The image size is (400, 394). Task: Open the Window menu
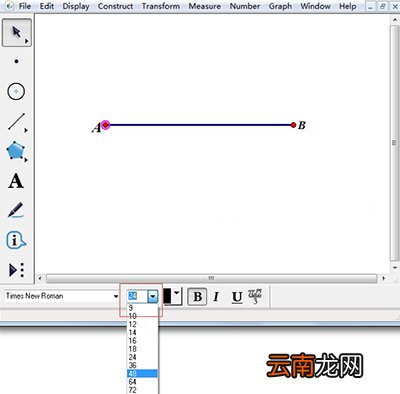click(316, 6)
